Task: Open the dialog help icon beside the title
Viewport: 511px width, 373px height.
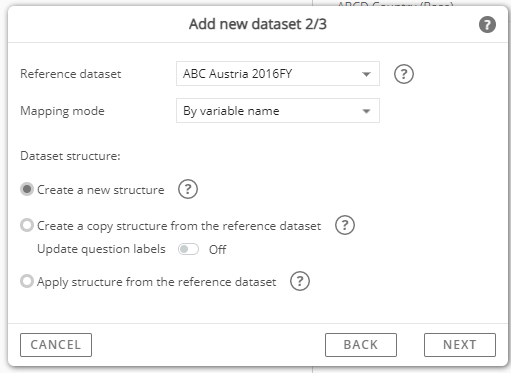Action: (487, 25)
